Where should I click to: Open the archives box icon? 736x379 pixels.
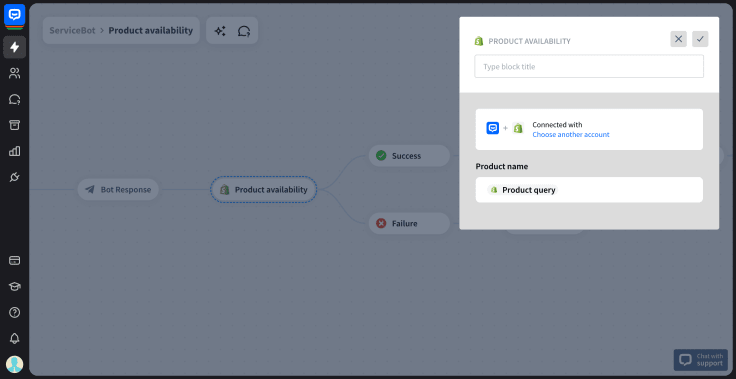[x=15, y=125]
